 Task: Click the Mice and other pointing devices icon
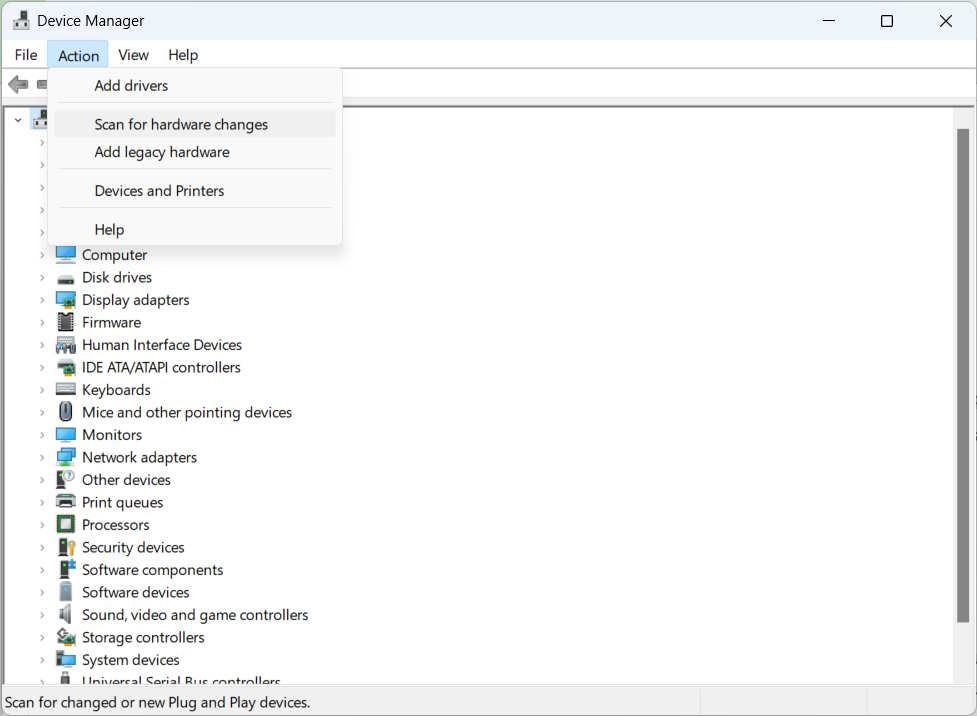(x=65, y=412)
